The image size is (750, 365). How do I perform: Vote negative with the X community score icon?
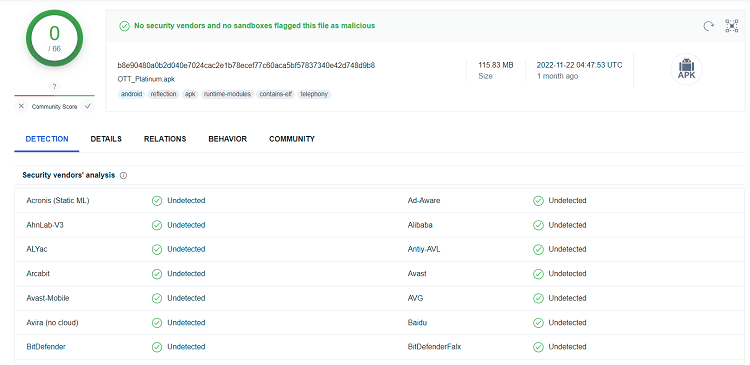21,107
